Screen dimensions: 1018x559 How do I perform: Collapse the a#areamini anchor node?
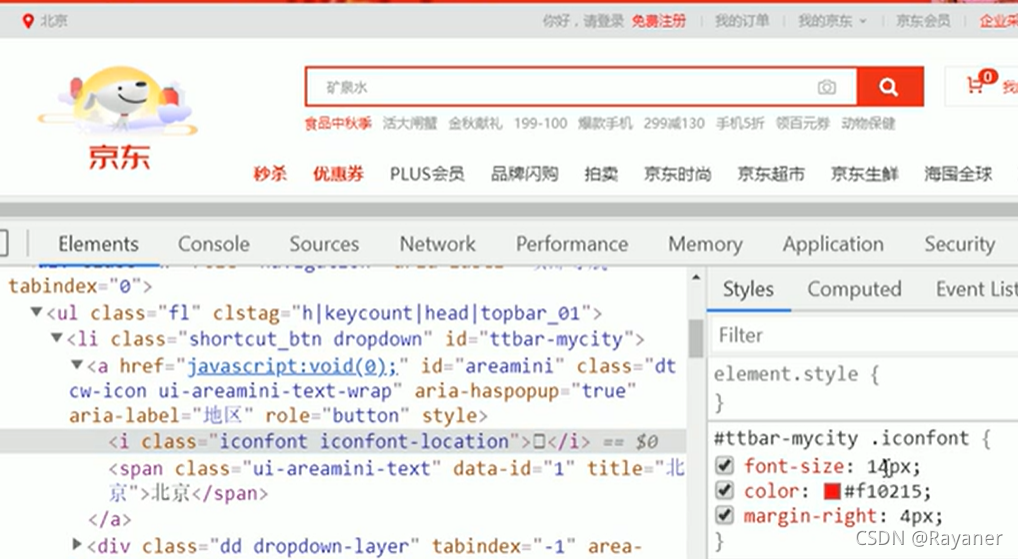click(x=77, y=365)
